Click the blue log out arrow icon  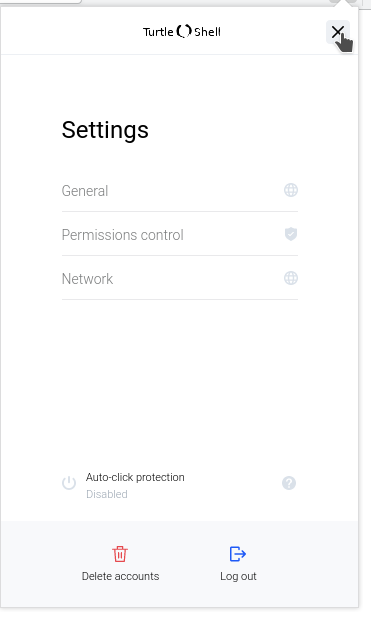(x=238, y=554)
